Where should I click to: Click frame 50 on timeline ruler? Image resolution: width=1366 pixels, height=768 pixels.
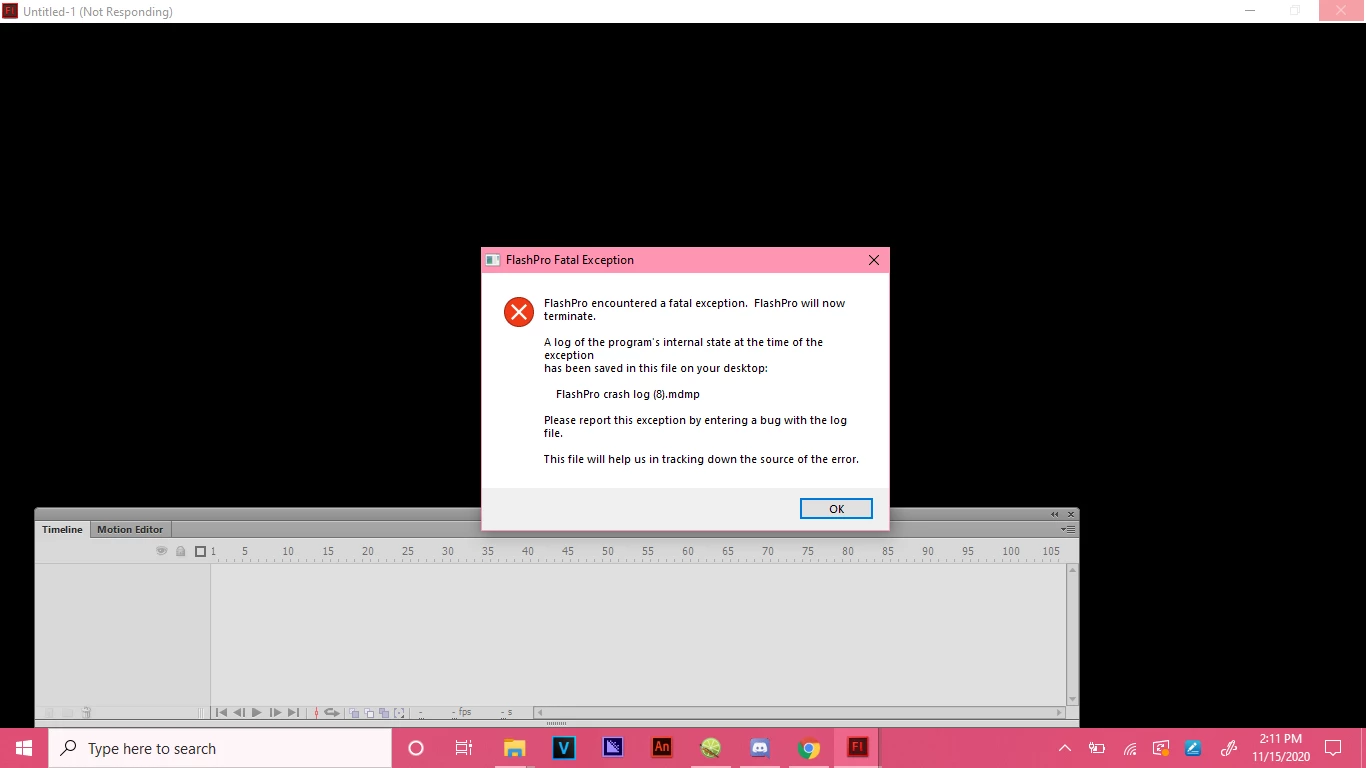pos(608,551)
